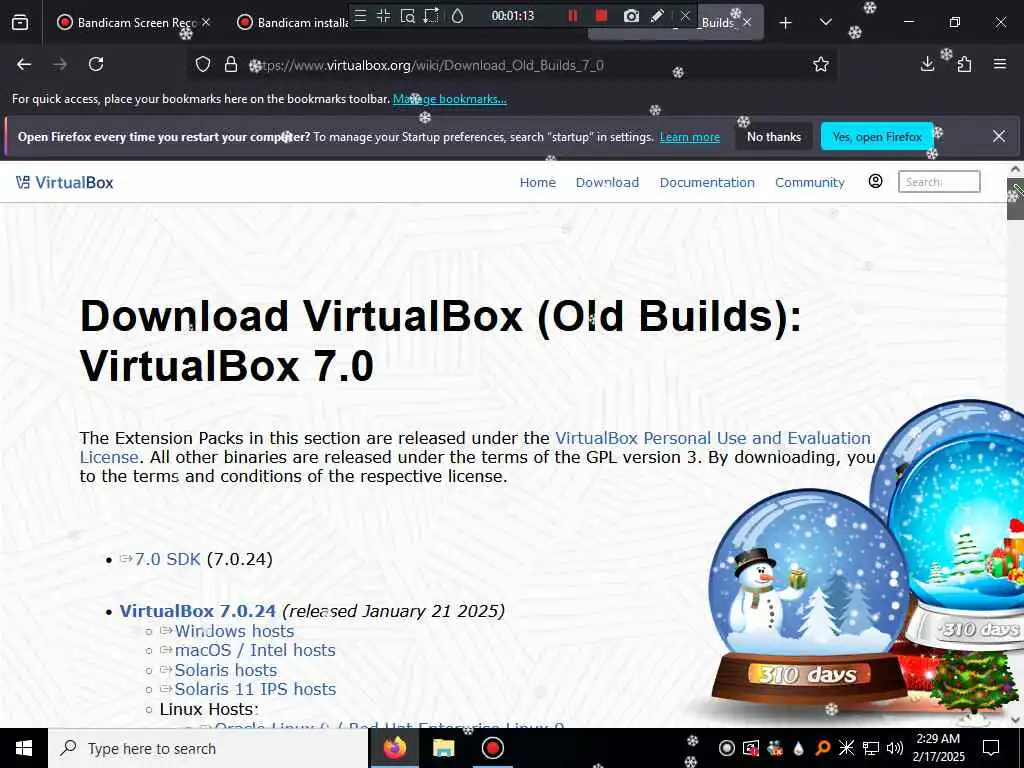Open the Documentation nav item
Image resolution: width=1024 pixels, height=768 pixels.
[x=707, y=182]
